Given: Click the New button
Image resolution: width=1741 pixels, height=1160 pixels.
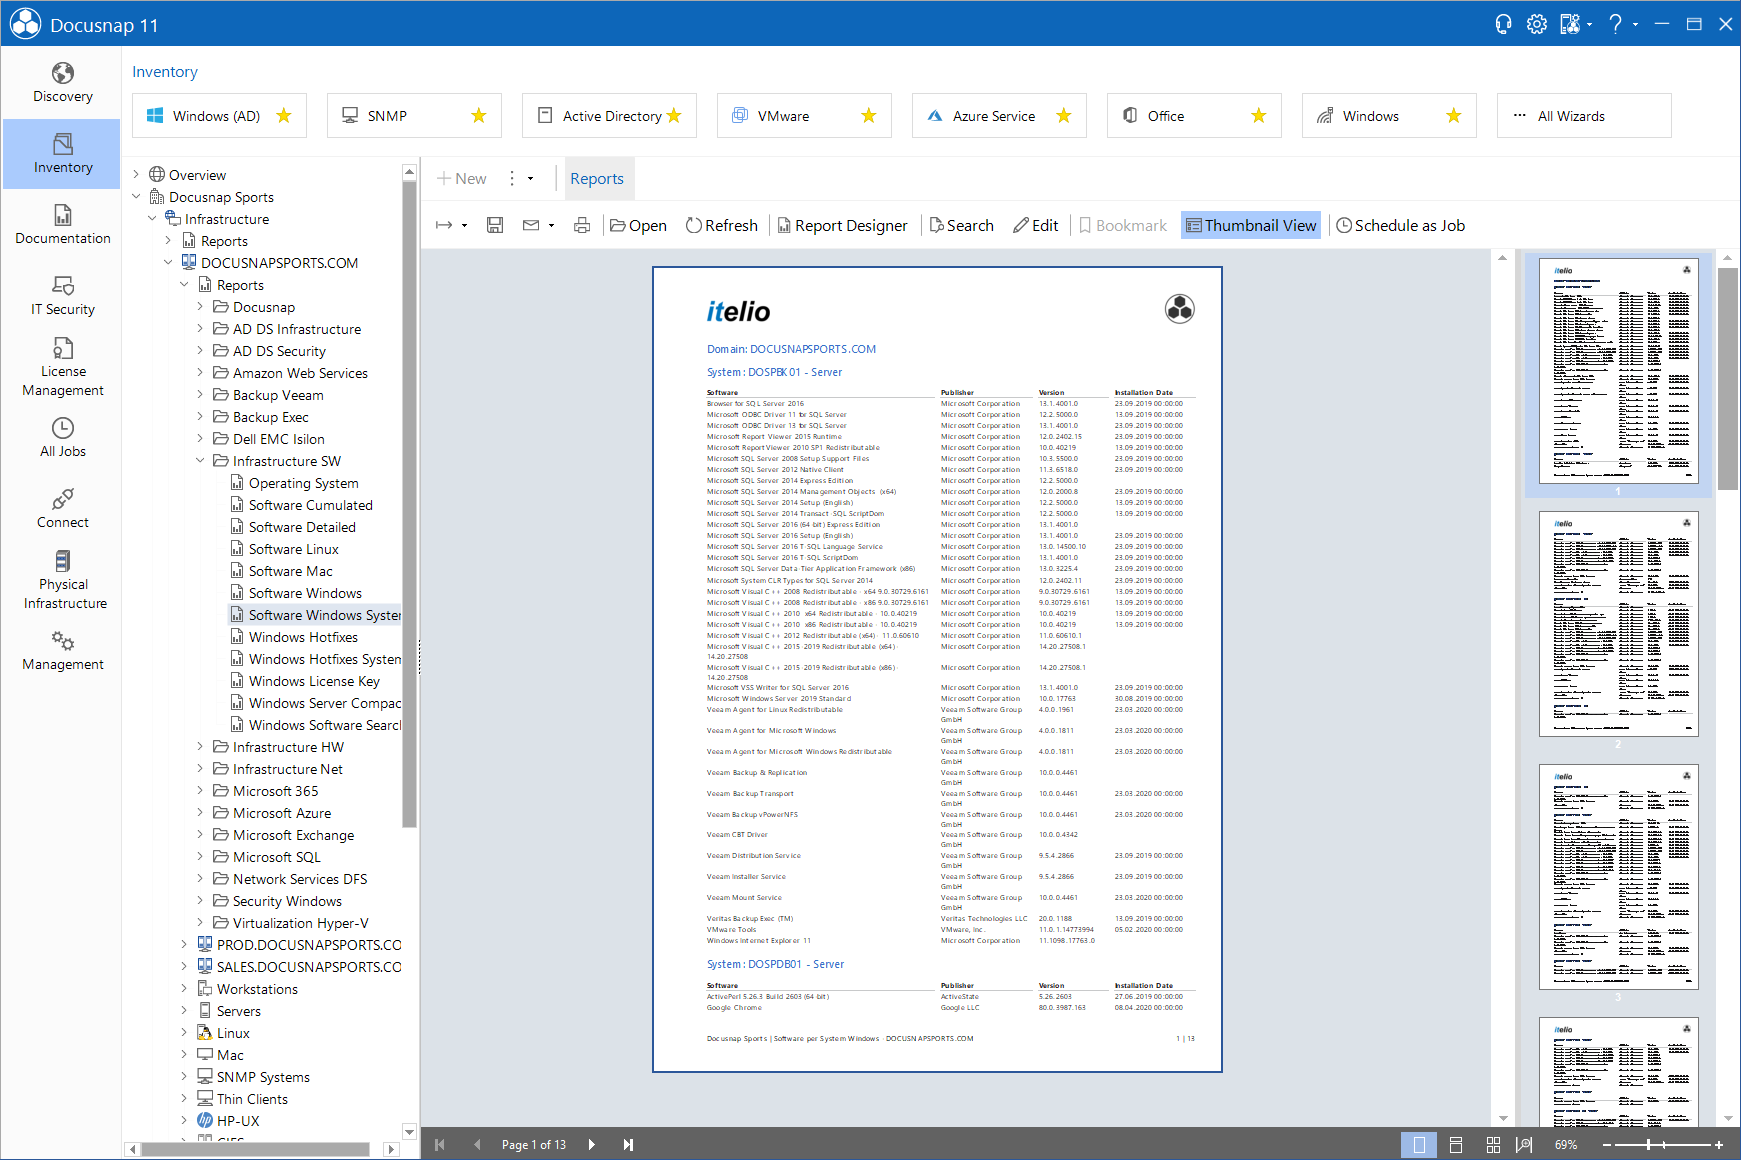Looking at the screenshot, I should click(462, 179).
